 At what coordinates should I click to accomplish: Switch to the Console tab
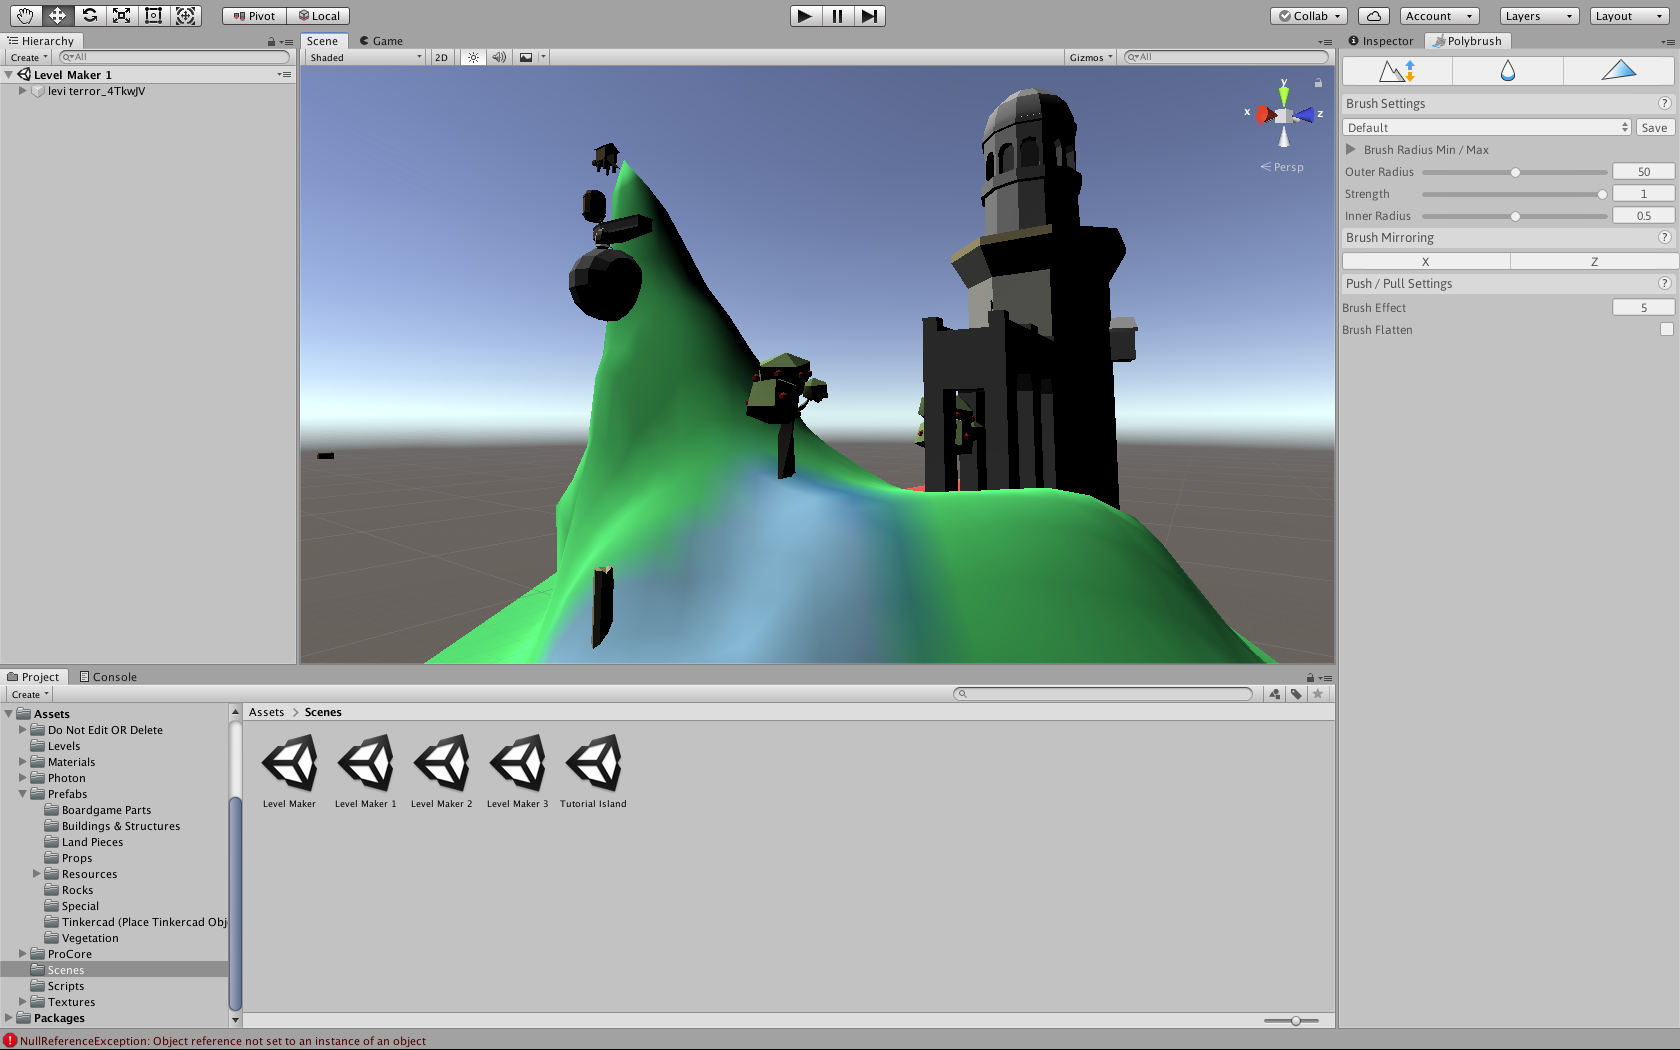(108, 677)
